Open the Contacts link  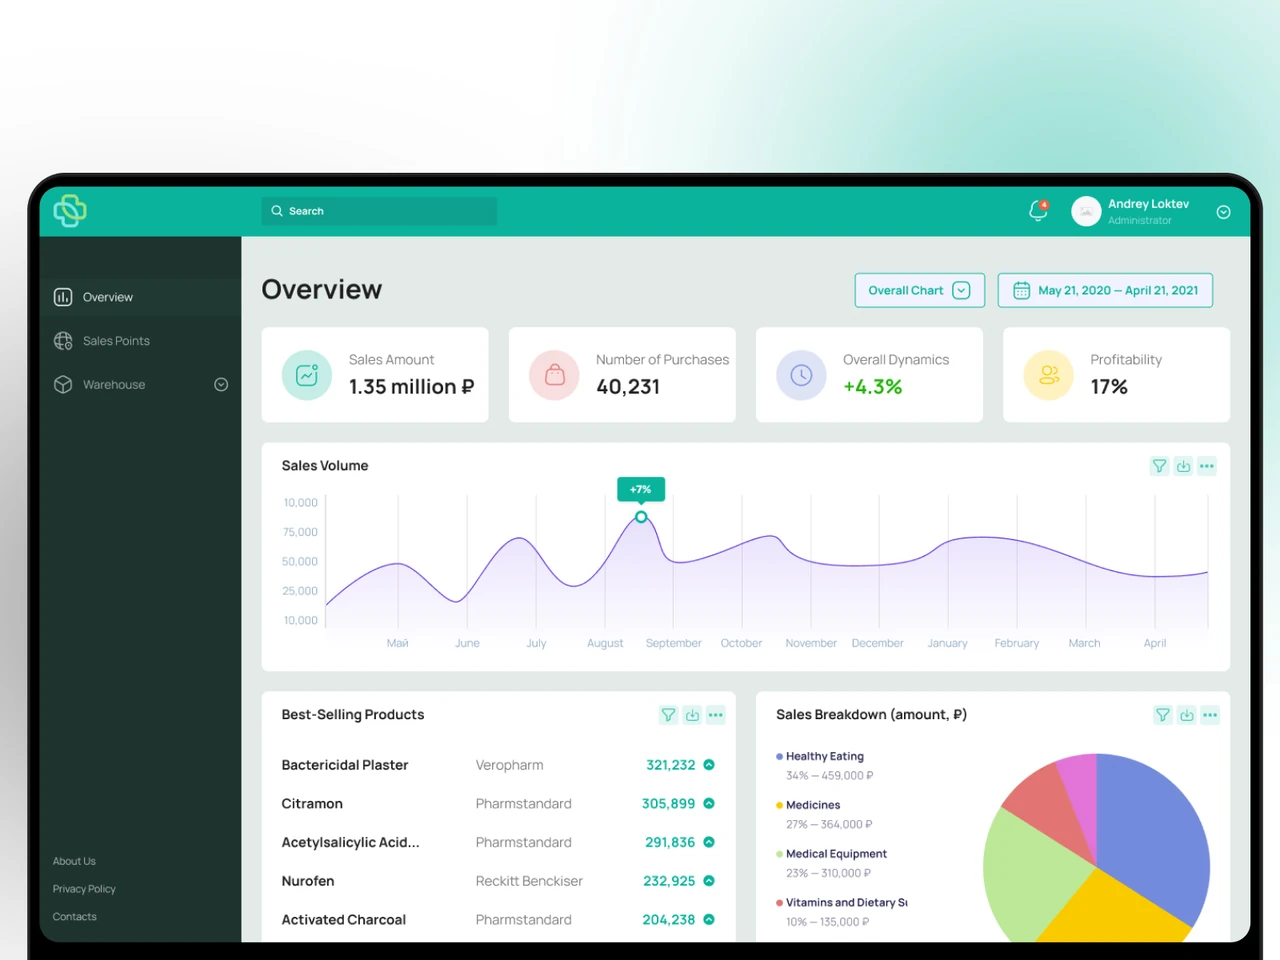[x=75, y=917]
